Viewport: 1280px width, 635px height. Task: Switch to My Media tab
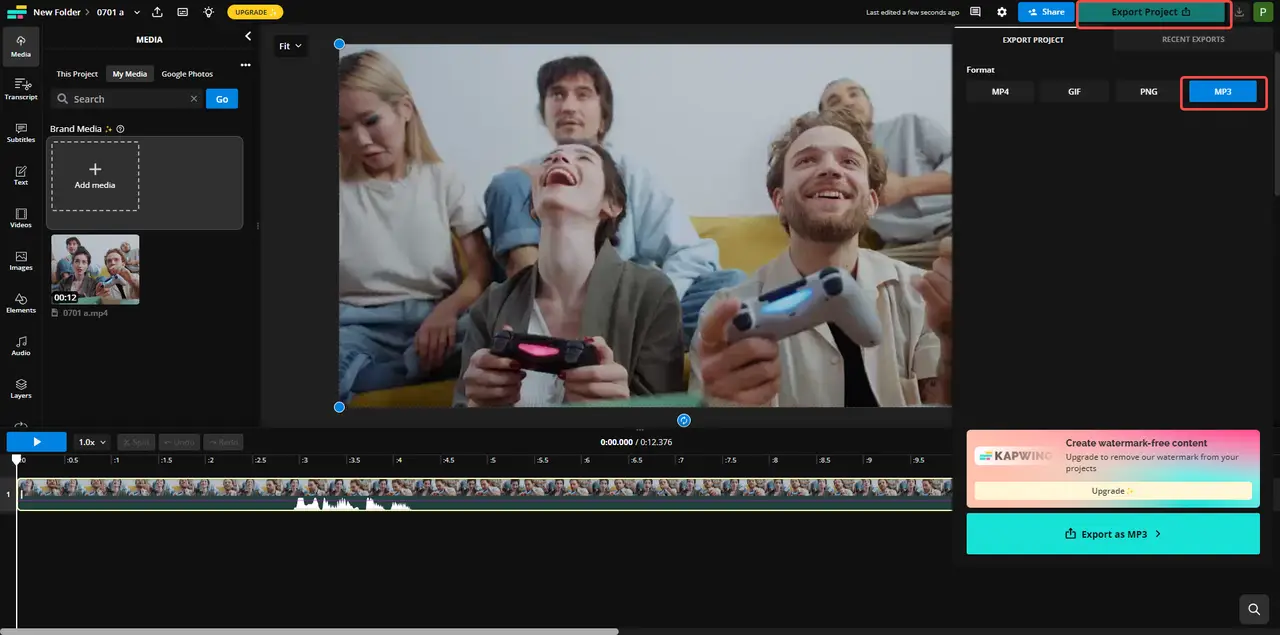(129, 74)
